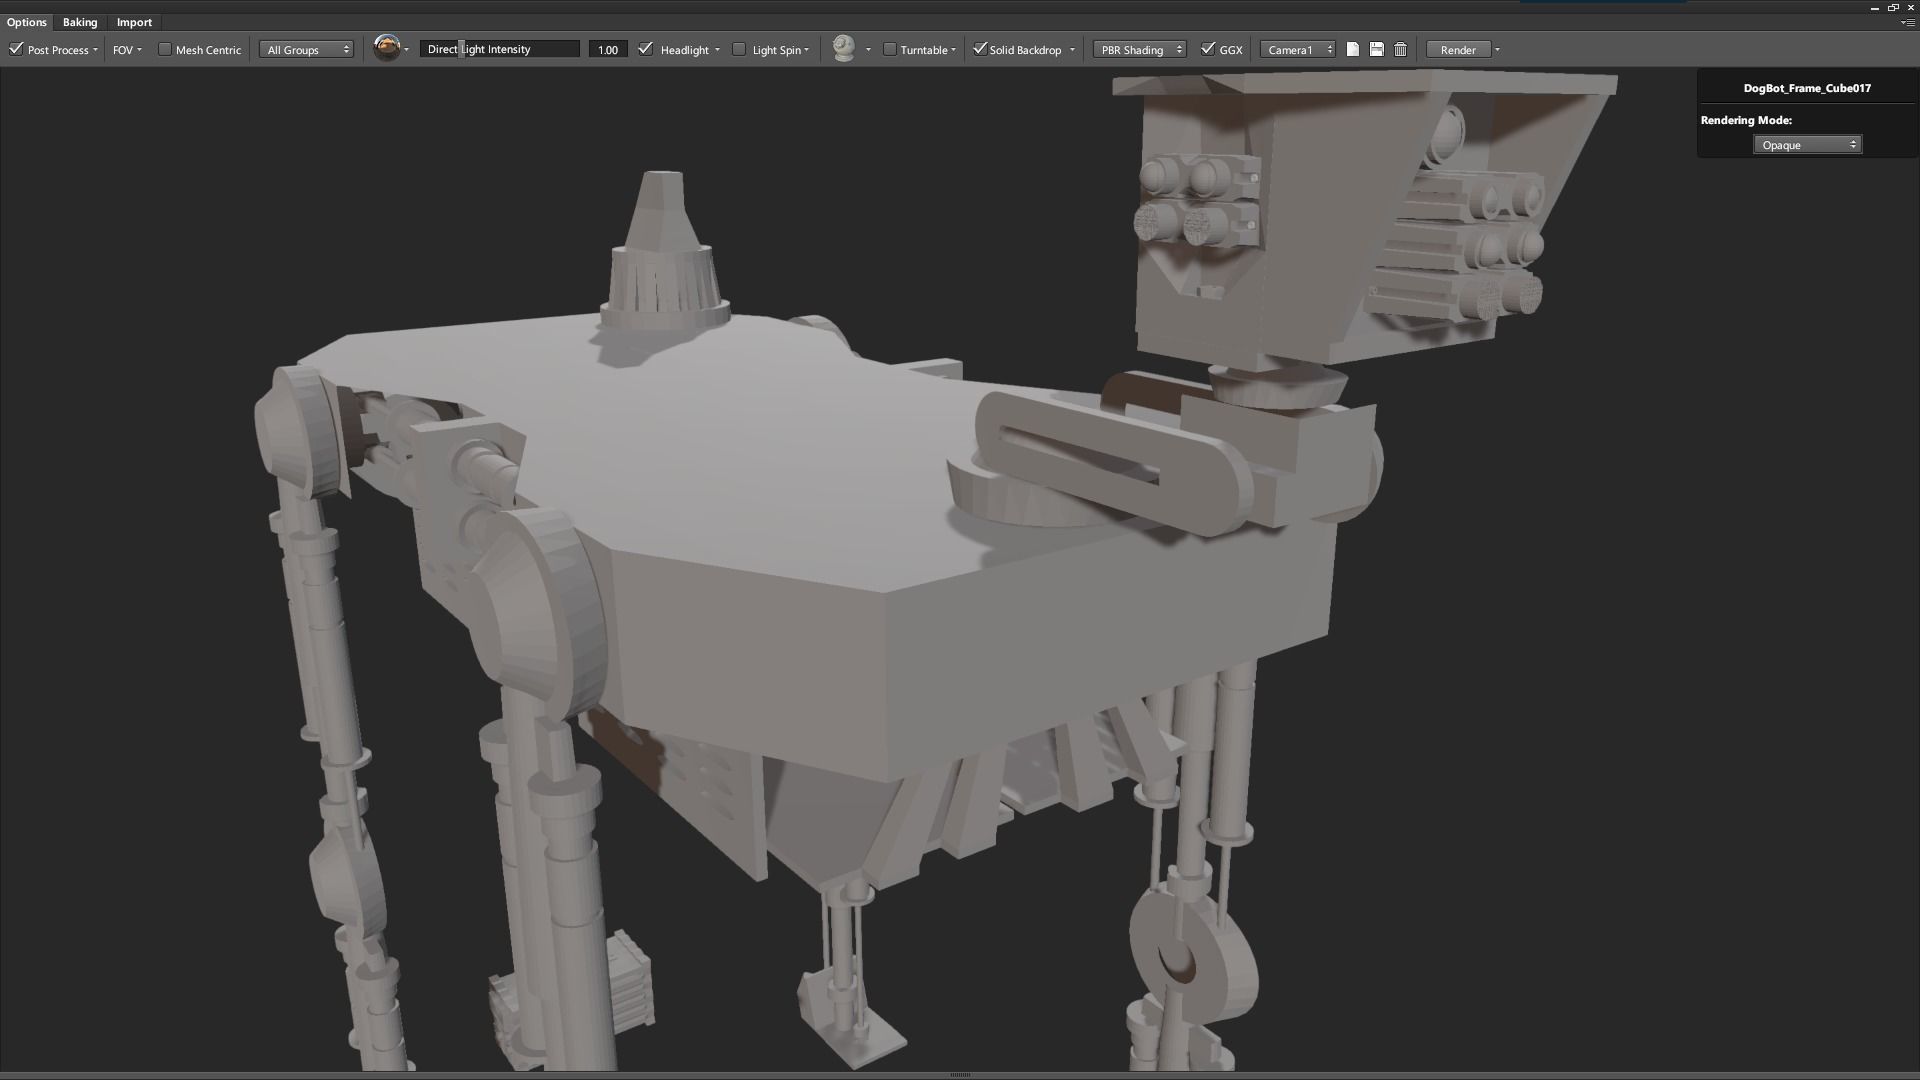Enable the Light Spin checkbox
Screen dimensions: 1920x1080
[x=739, y=49]
